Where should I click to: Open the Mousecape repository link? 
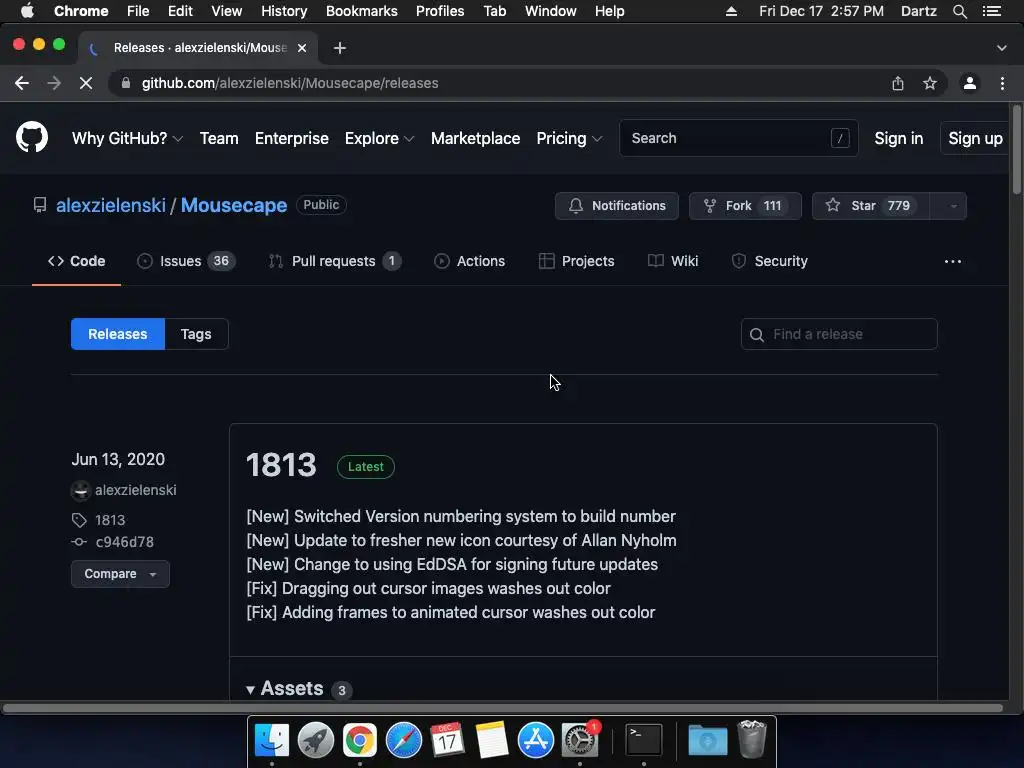[x=234, y=205]
